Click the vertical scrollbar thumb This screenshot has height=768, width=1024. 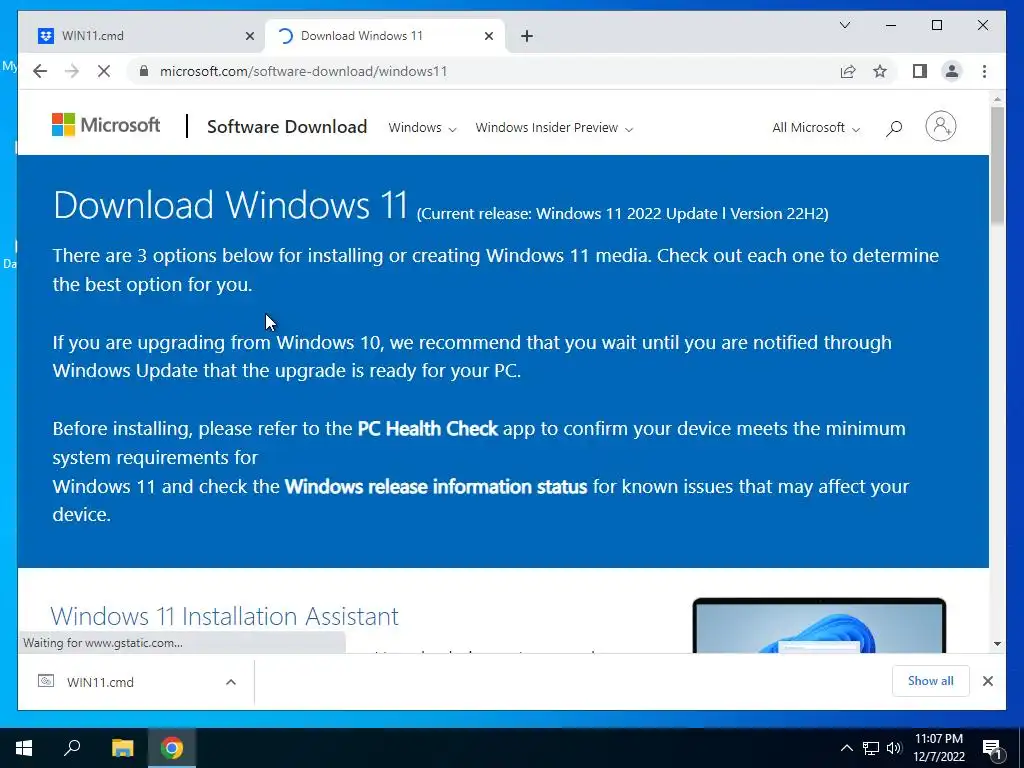pos(997,166)
